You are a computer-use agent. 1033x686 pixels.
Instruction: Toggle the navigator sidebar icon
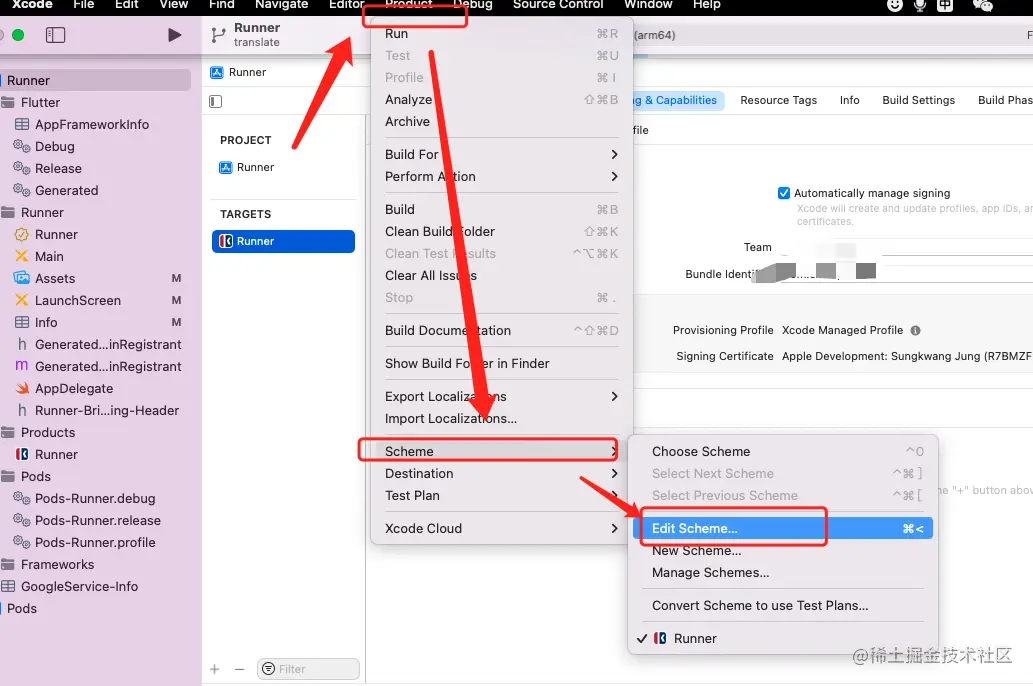55,35
